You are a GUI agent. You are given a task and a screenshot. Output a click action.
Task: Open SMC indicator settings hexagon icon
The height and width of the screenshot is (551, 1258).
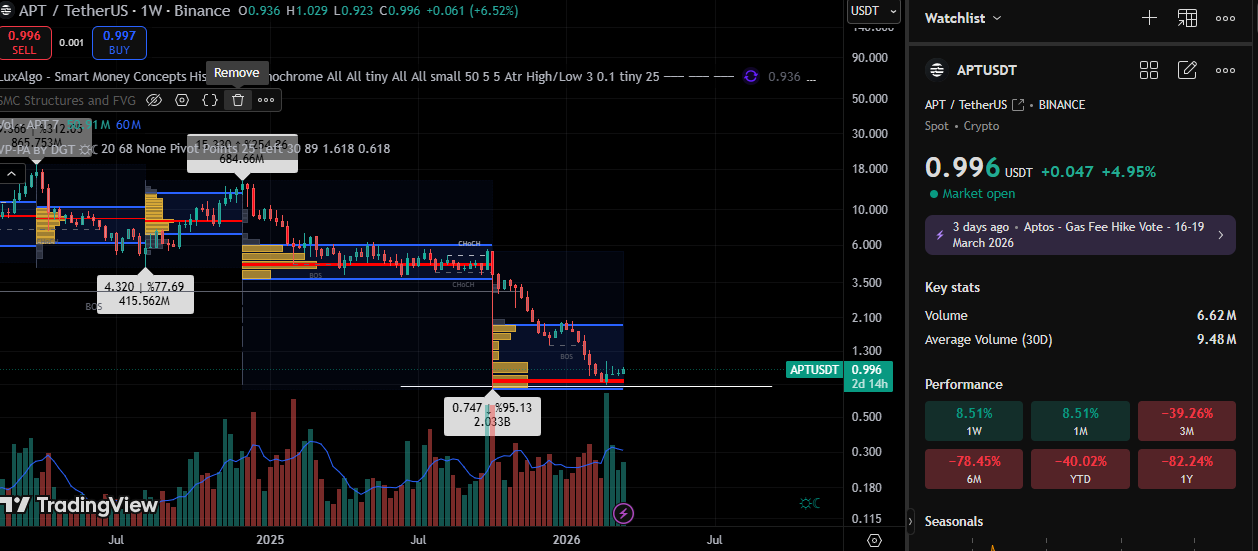(182, 100)
